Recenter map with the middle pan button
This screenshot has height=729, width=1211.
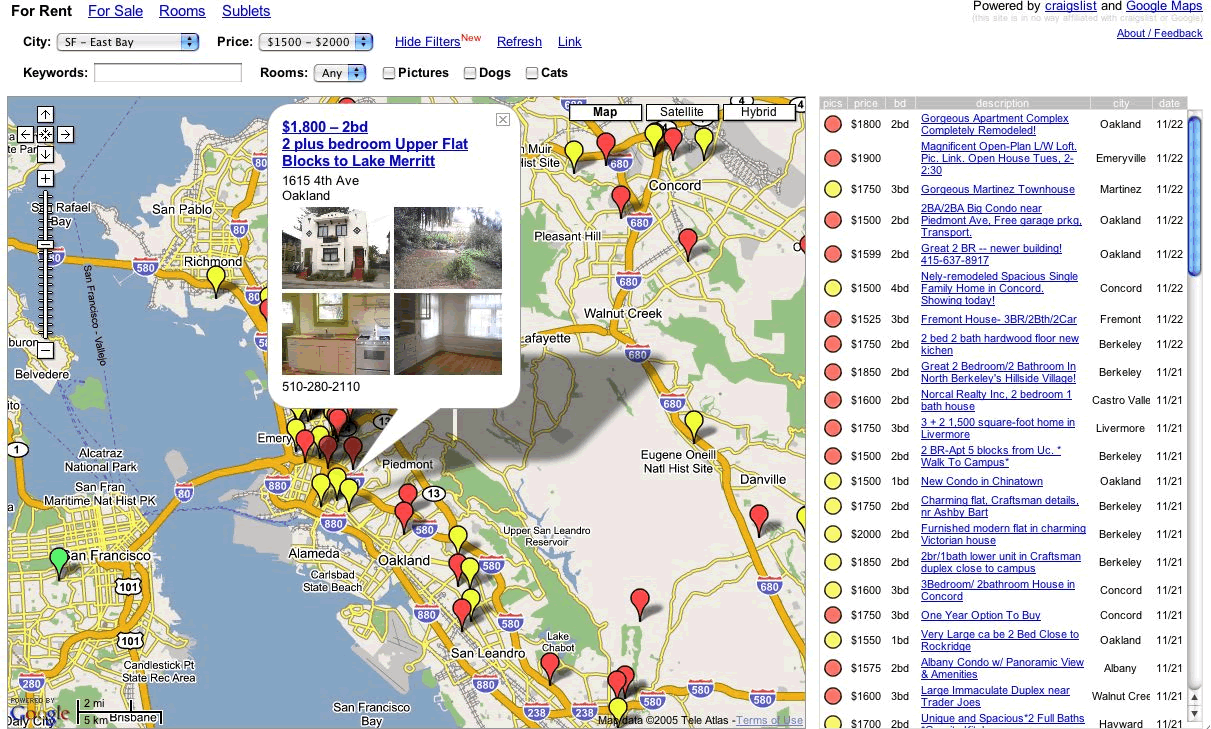click(x=45, y=134)
